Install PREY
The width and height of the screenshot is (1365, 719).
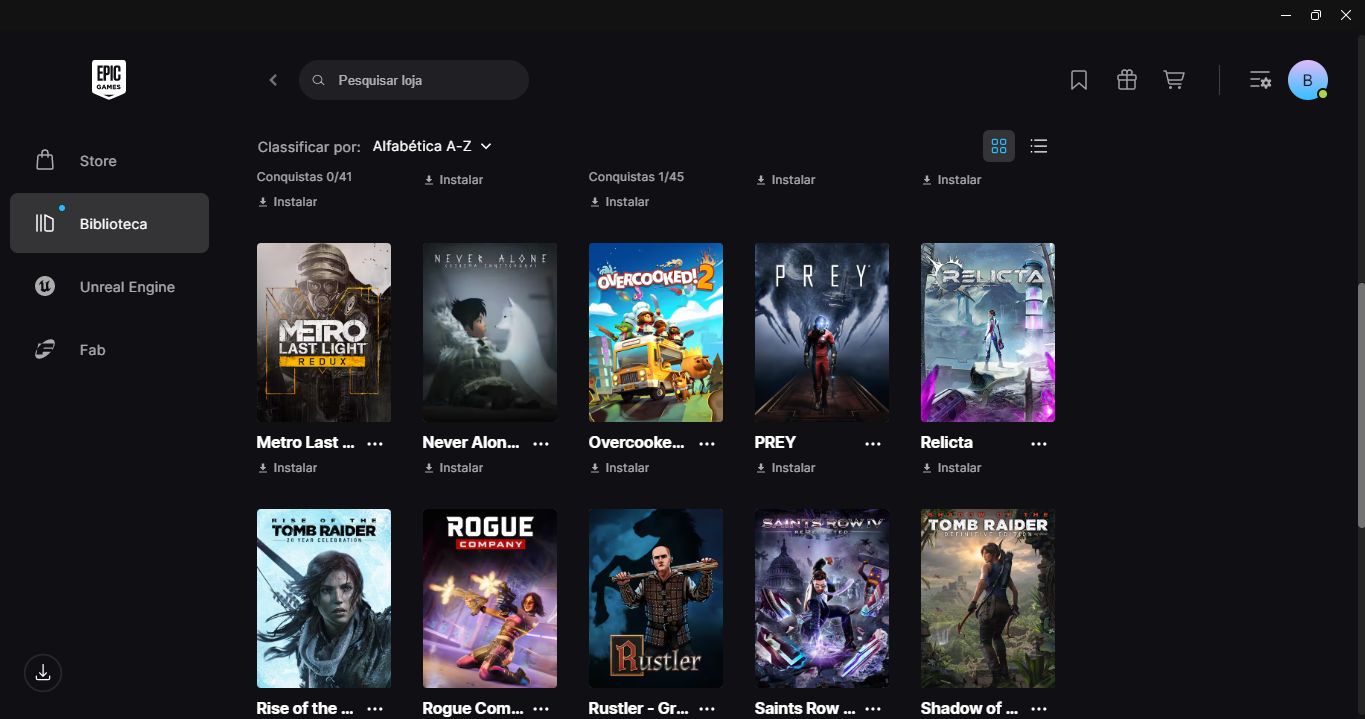tap(785, 468)
